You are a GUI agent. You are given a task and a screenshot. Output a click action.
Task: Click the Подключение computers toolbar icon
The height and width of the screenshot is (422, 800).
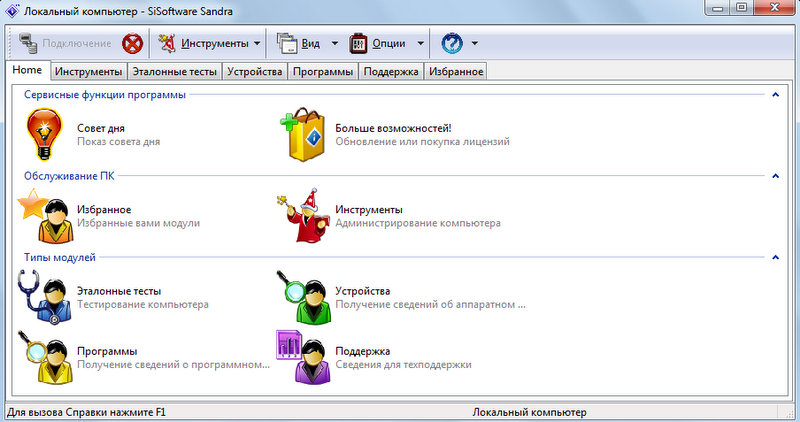(28, 43)
